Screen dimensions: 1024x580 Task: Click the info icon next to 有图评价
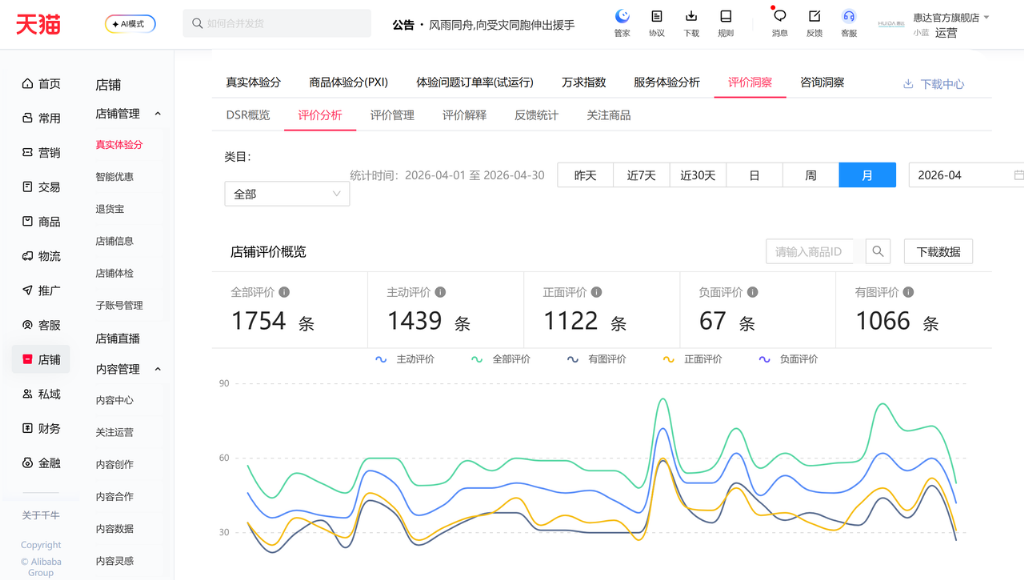pos(908,292)
